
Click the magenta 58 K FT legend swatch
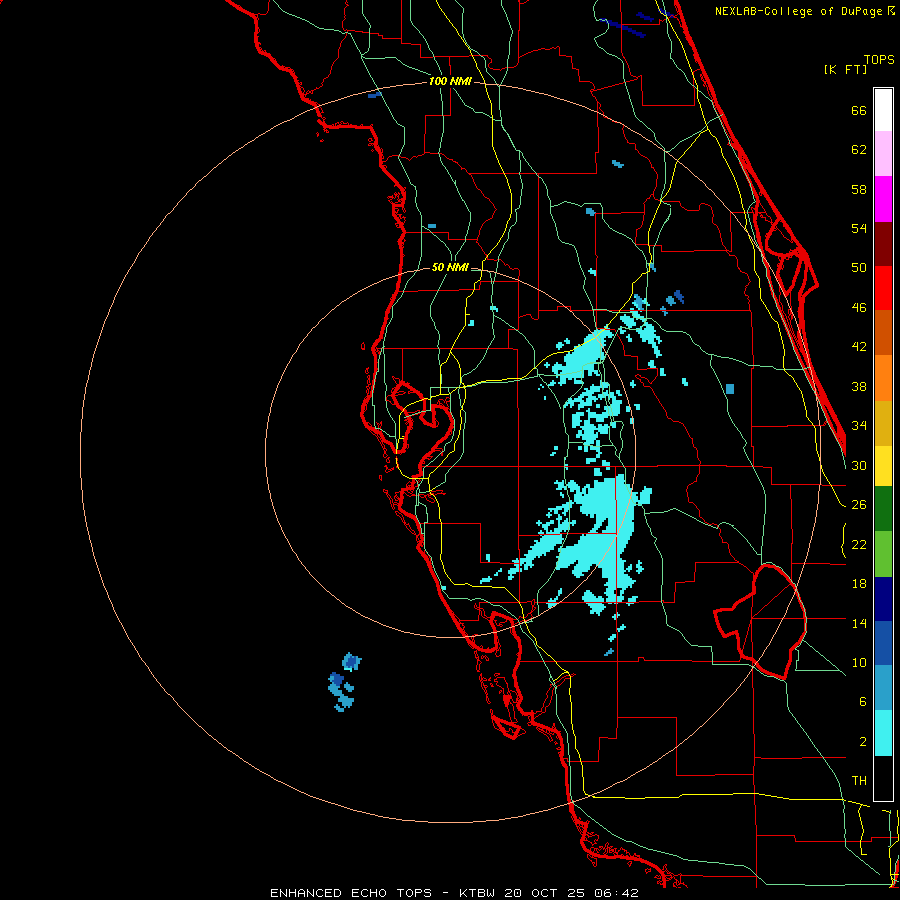[883, 199]
